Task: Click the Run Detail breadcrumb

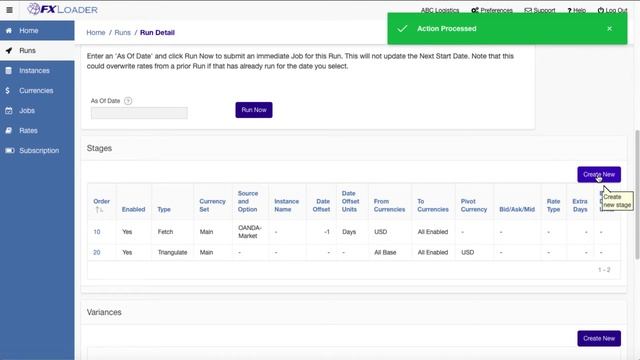Action: coord(157,33)
